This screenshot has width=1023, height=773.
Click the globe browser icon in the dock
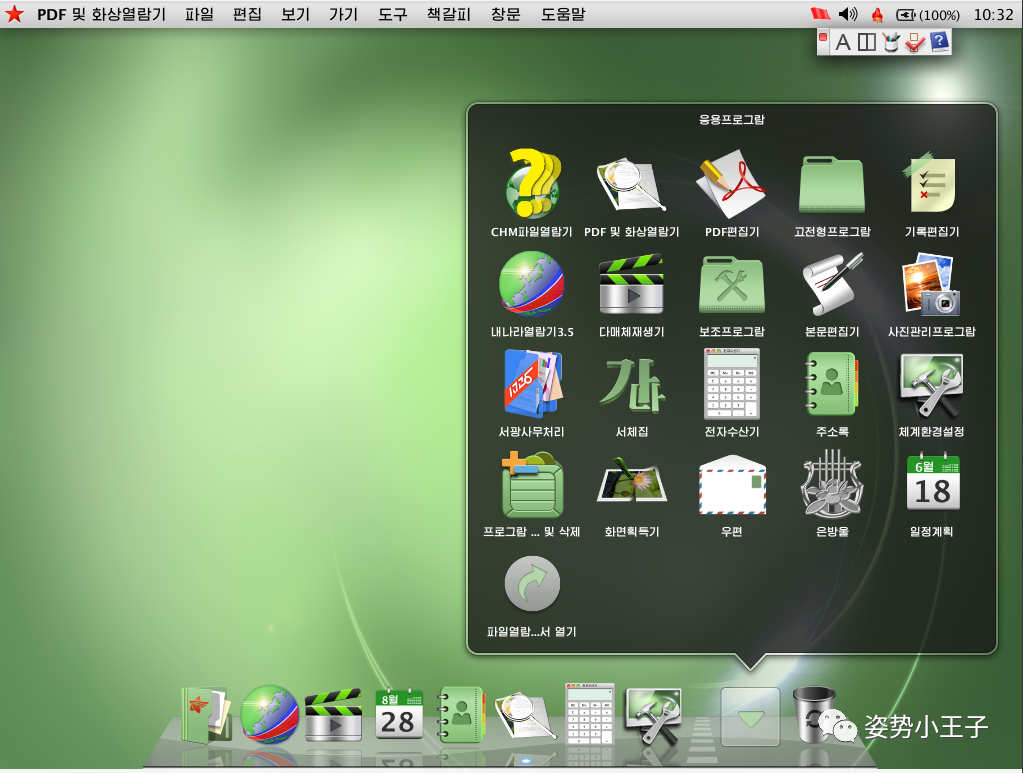click(x=269, y=715)
